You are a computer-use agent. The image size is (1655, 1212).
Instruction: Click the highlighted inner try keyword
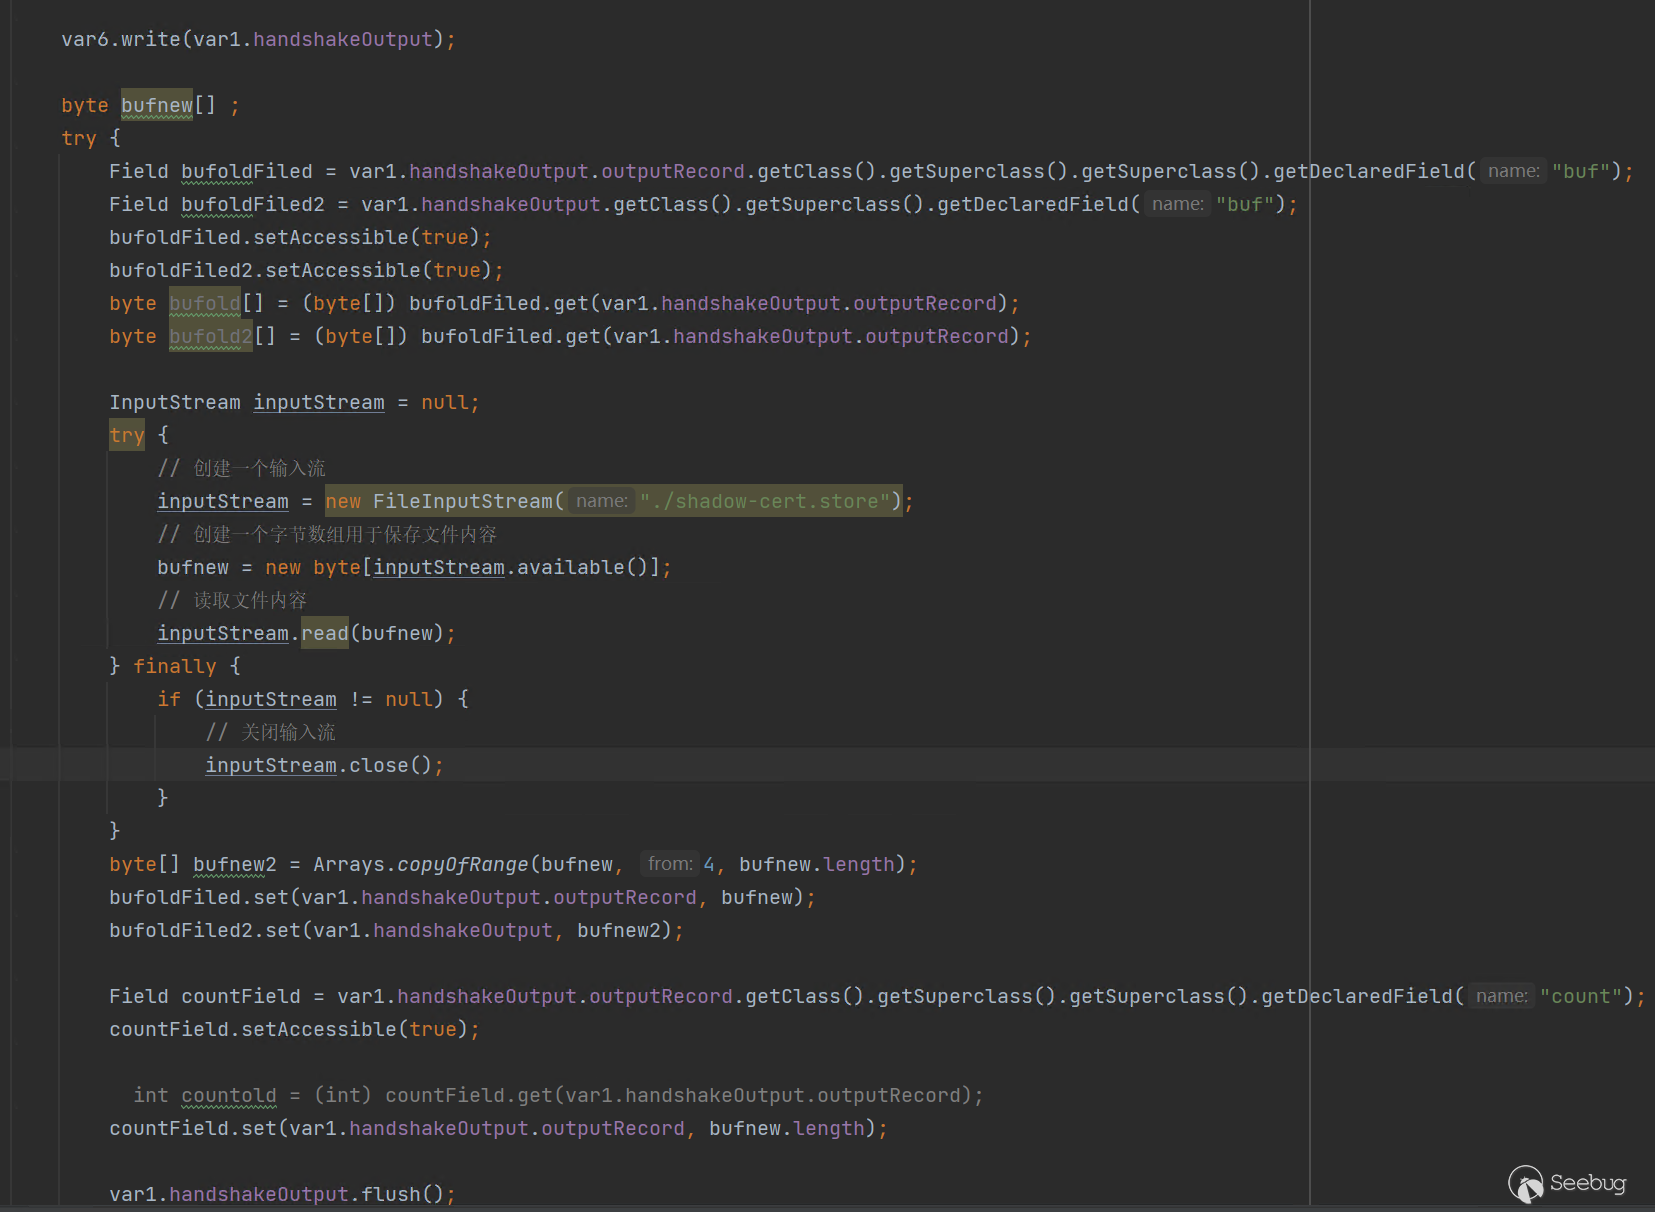tap(127, 435)
